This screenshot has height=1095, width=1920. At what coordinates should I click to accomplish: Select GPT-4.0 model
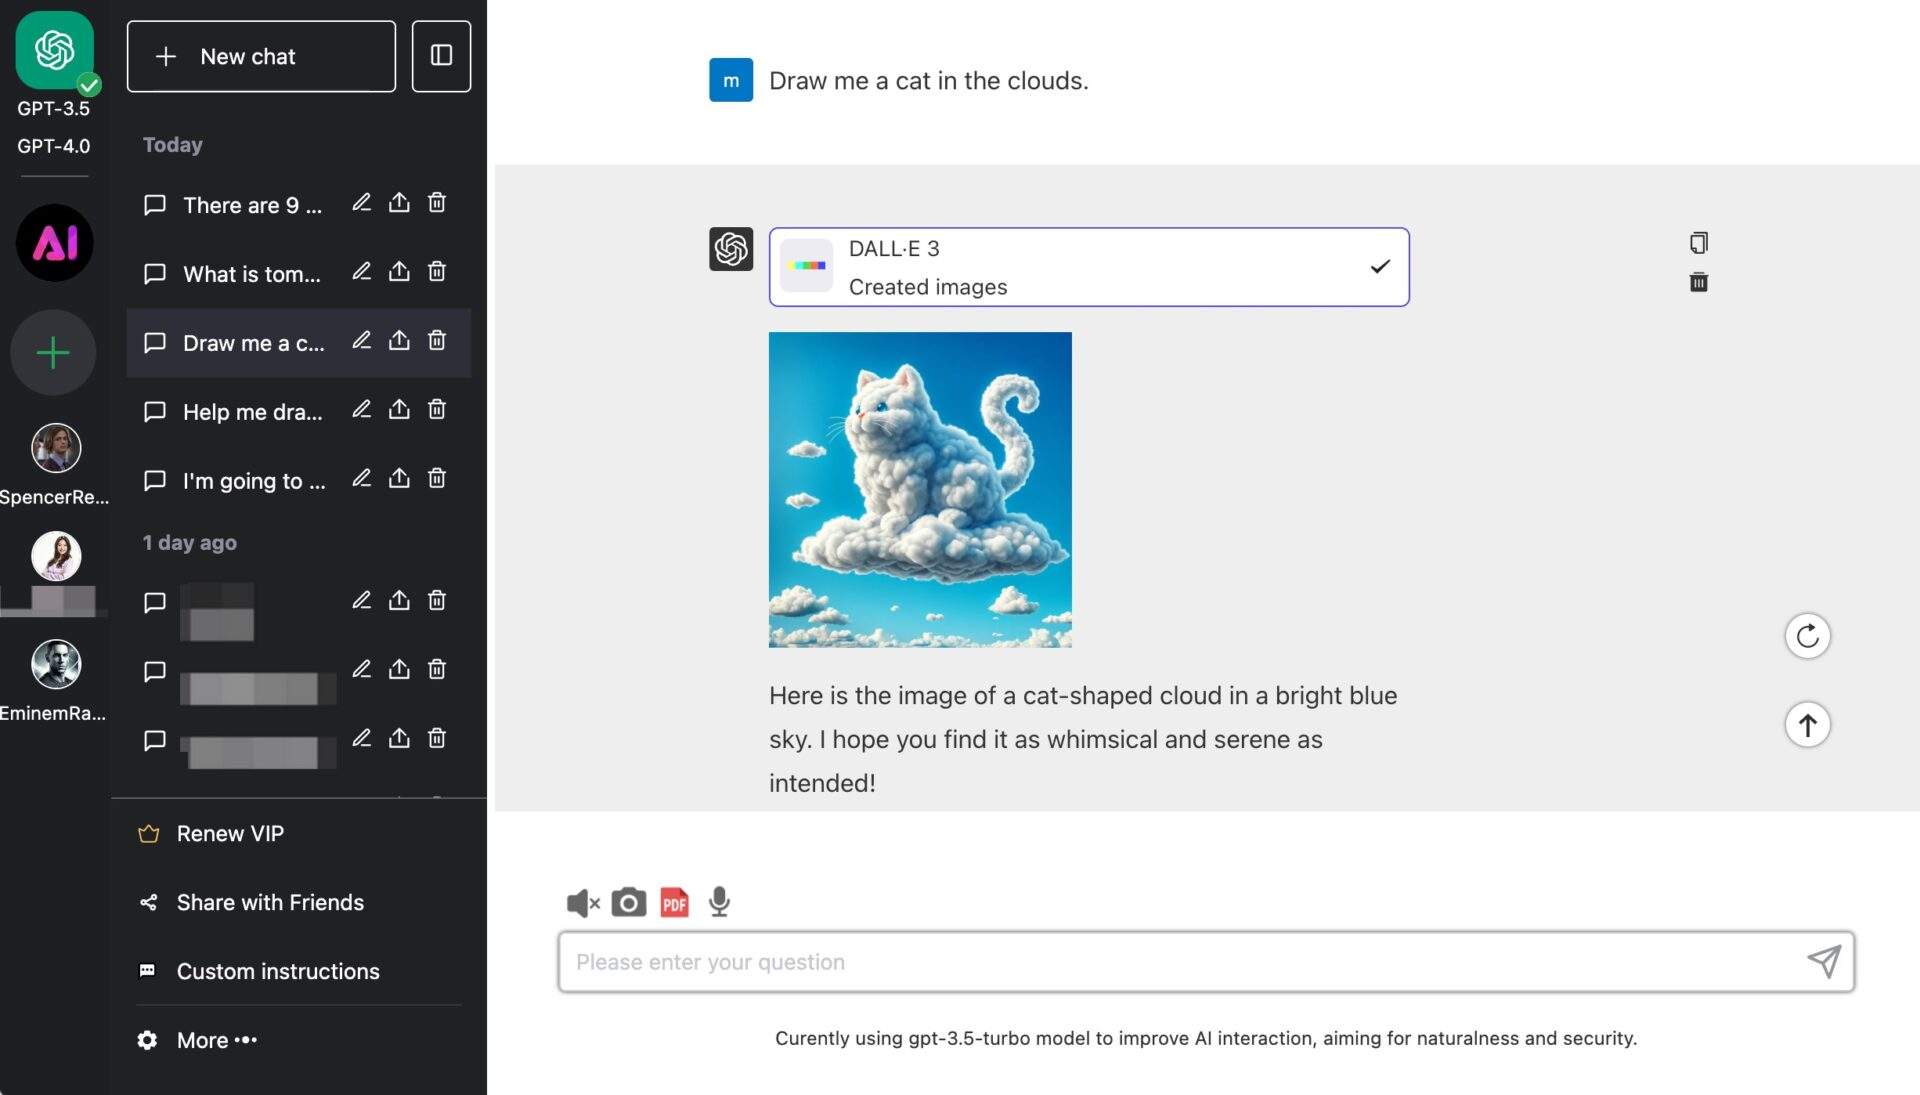tap(54, 146)
